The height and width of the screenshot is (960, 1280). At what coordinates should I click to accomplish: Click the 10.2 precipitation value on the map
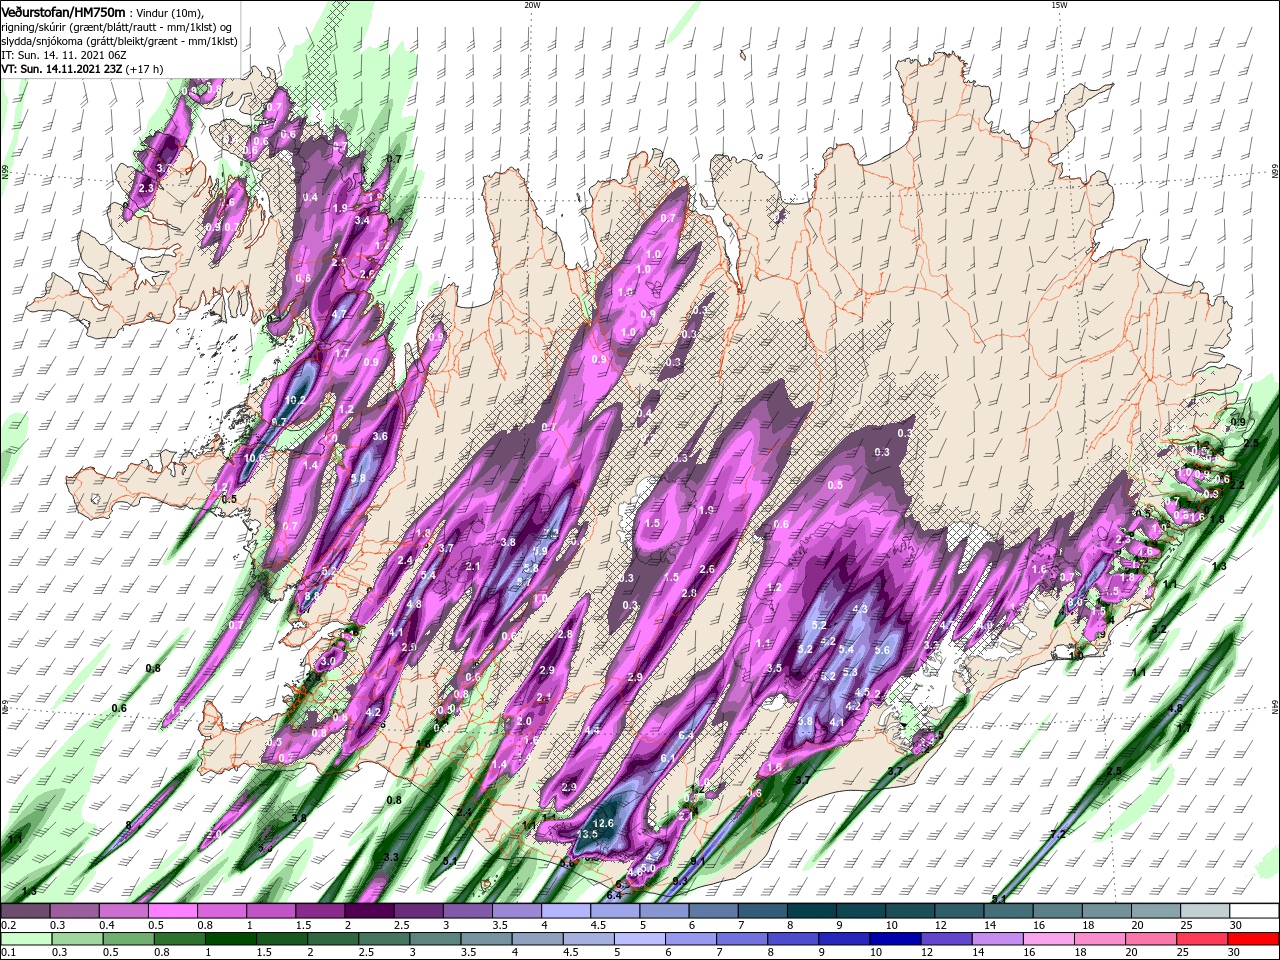(296, 400)
